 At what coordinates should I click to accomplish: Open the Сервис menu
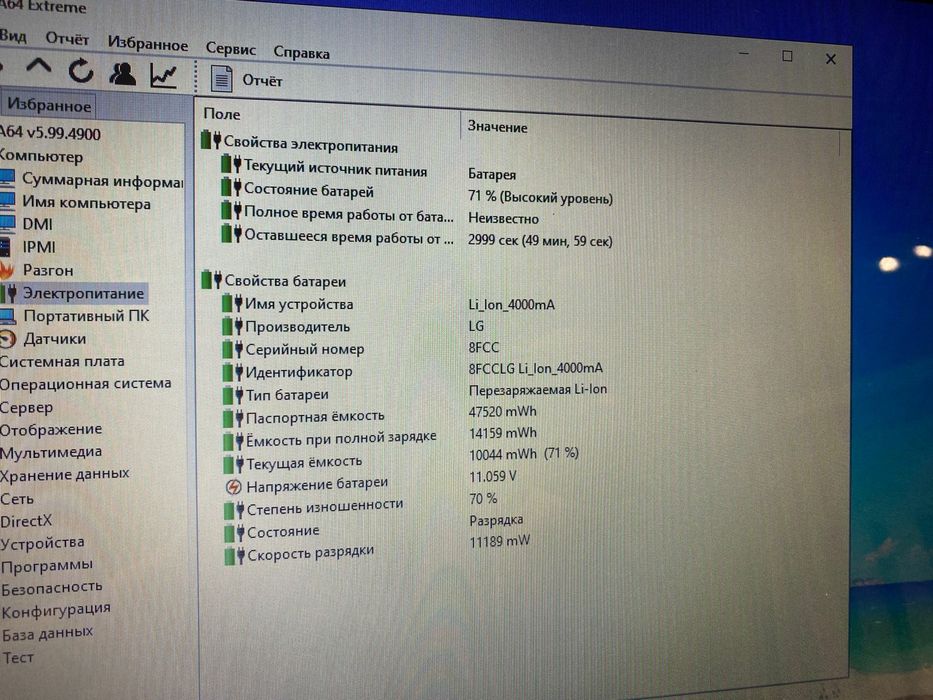tap(231, 49)
